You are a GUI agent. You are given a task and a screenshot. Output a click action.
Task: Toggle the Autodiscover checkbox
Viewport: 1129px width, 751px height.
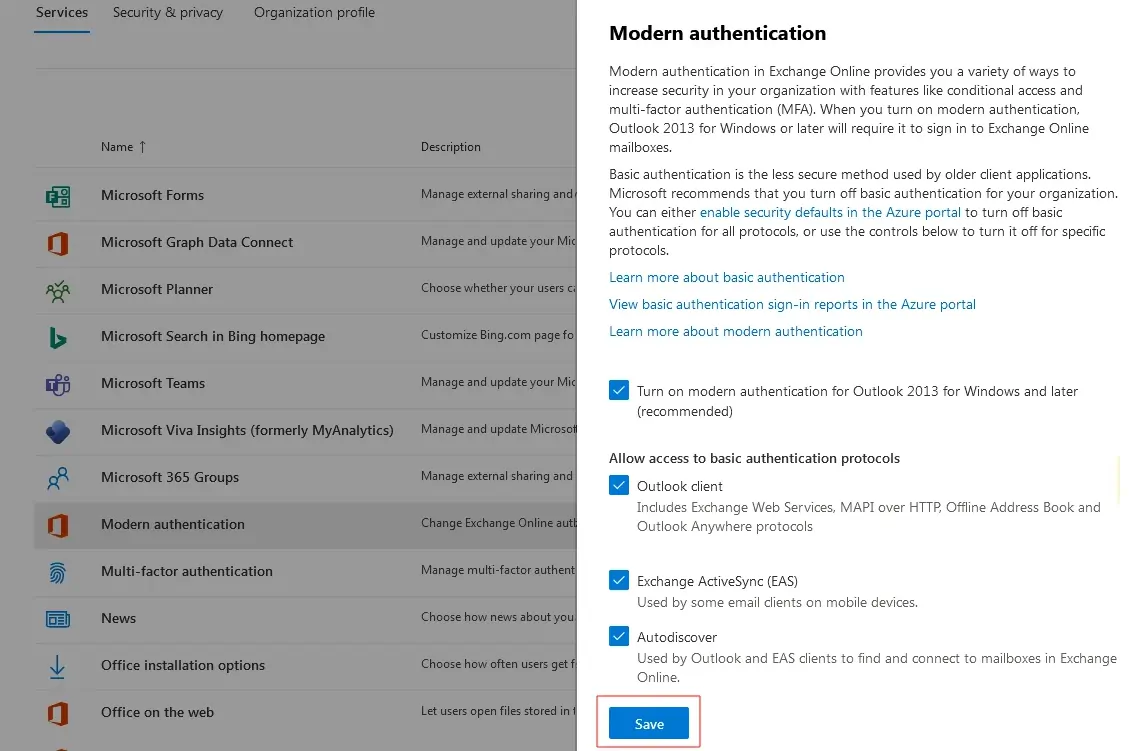[x=619, y=636]
